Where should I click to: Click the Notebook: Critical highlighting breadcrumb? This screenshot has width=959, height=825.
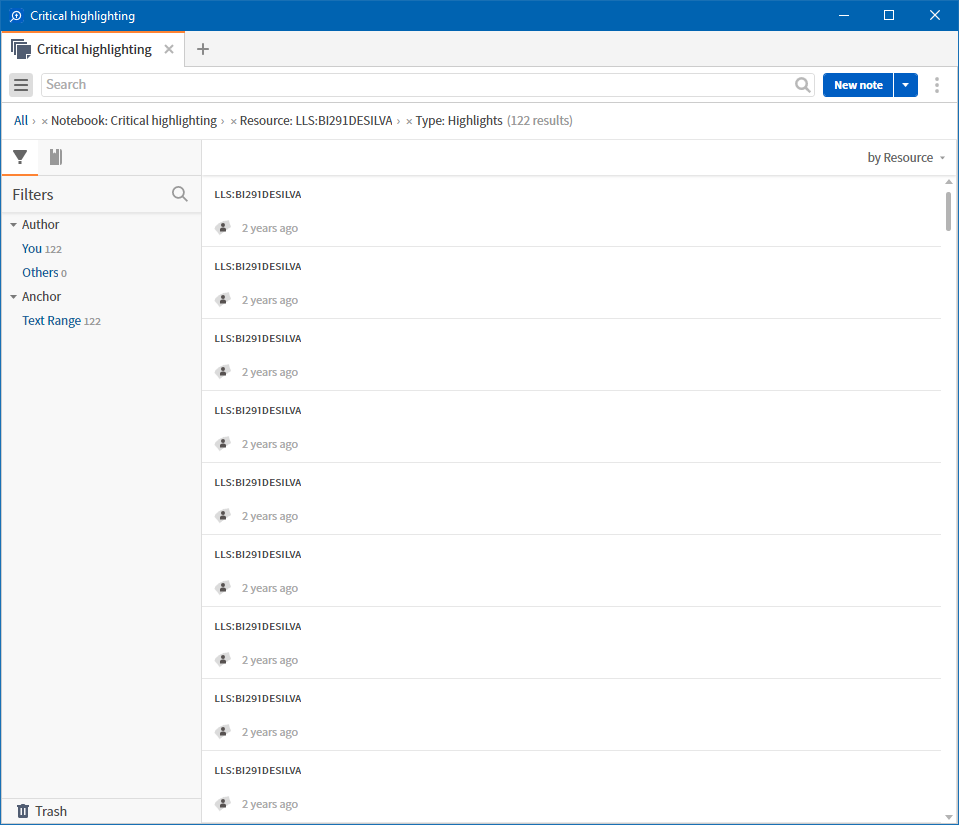pyautogui.click(x=134, y=120)
